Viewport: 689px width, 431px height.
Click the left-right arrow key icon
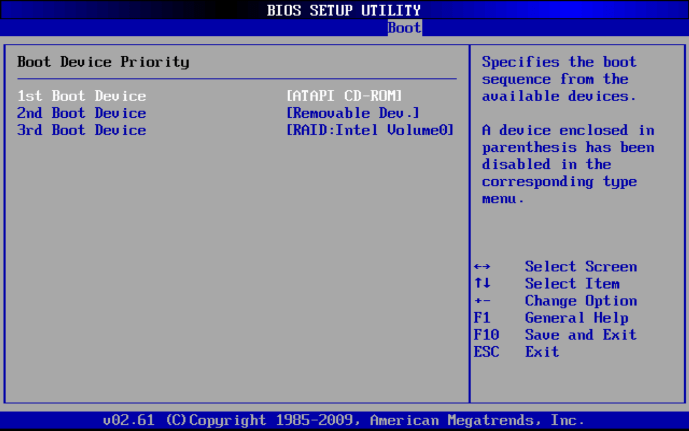[x=482, y=267]
